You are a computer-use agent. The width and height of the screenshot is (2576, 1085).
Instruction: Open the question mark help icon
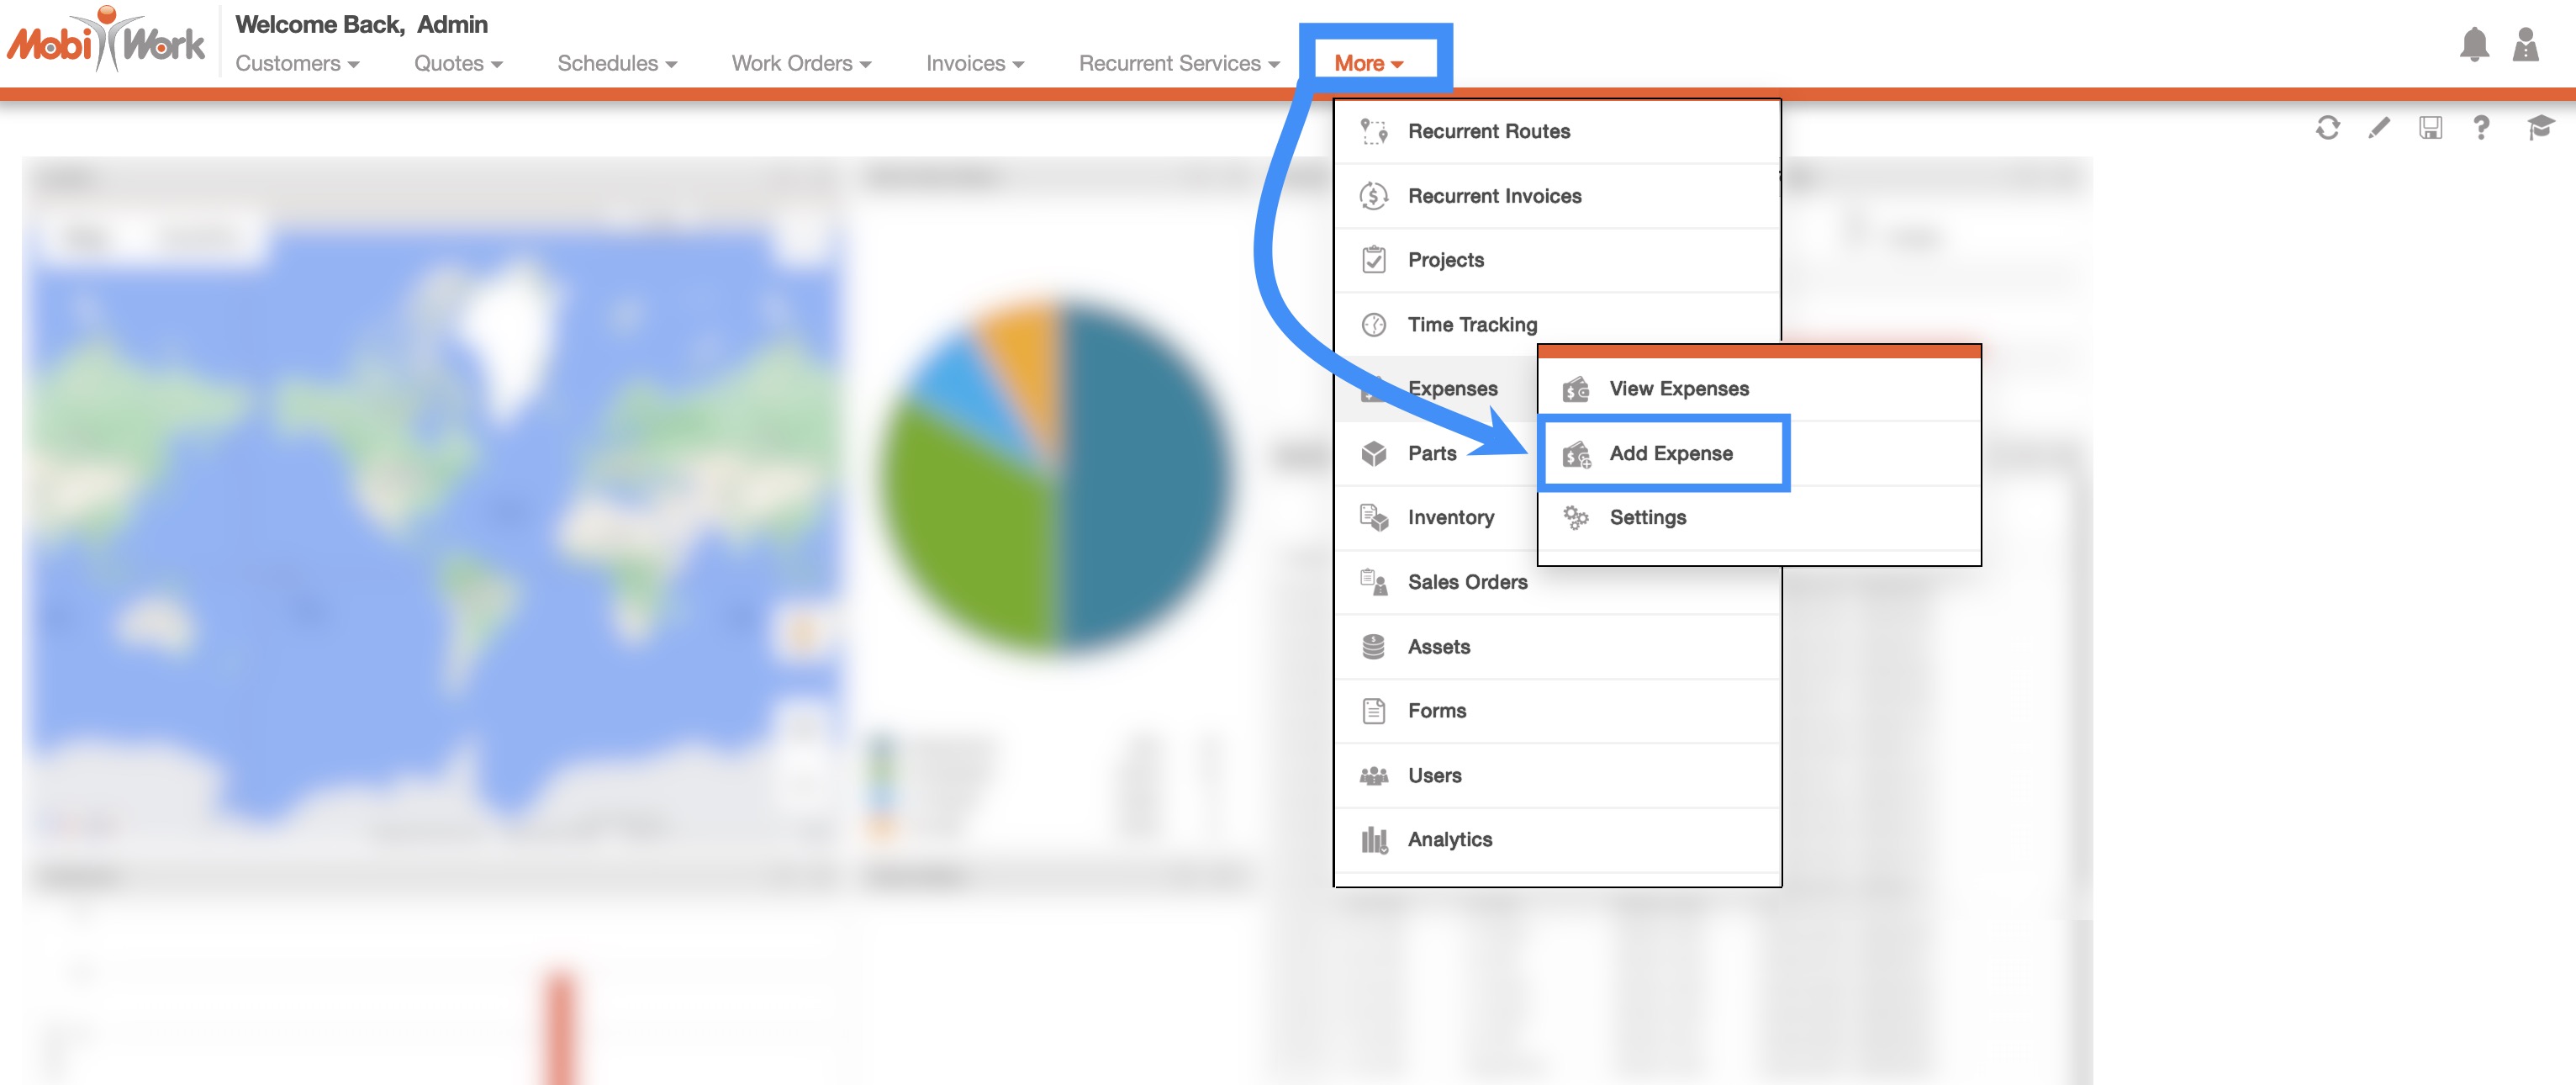pyautogui.click(x=2481, y=128)
